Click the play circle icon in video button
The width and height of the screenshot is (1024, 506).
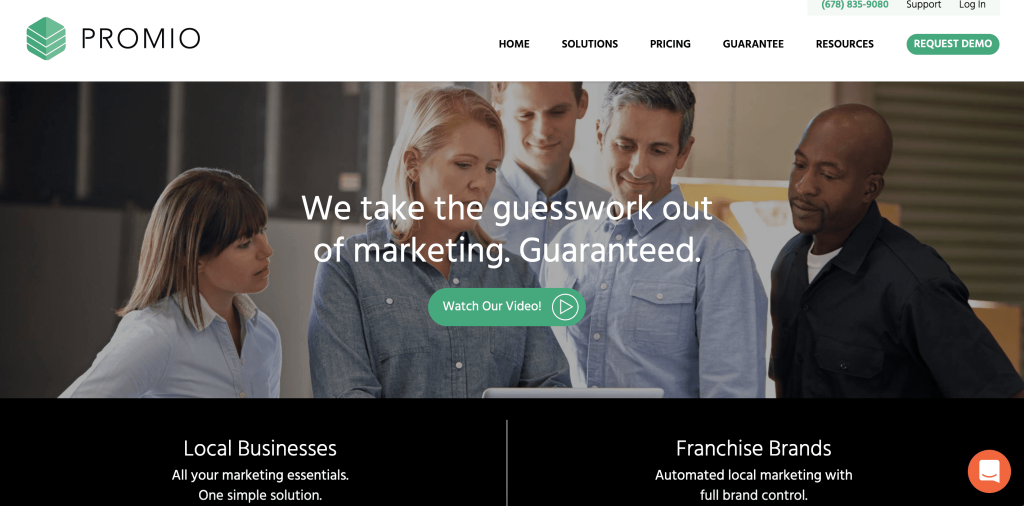pos(565,306)
